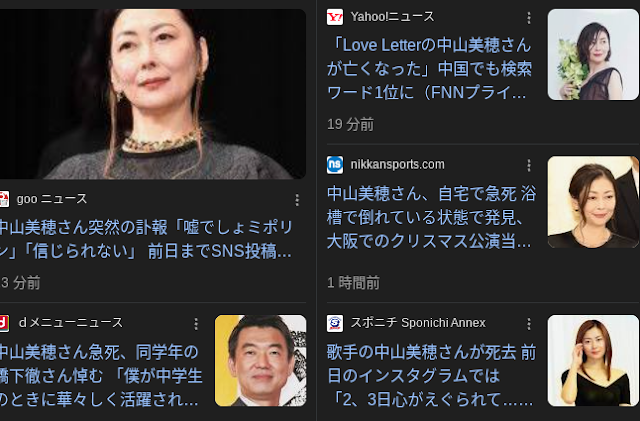This screenshot has width=640, height=421.
Task: Open more options for goo ニュース article
Action: (297, 200)
